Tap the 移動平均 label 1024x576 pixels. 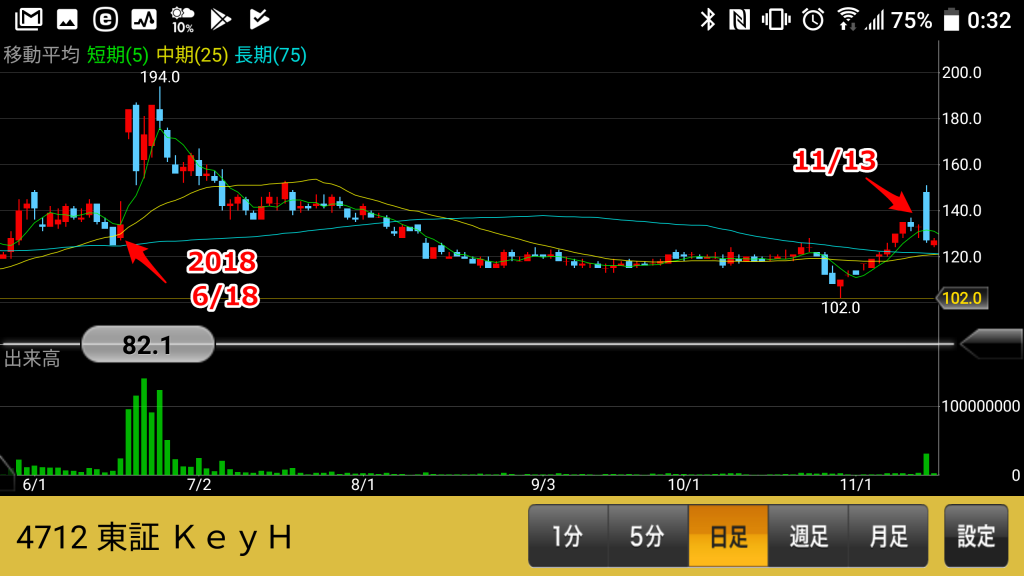[x=41, y=55]
